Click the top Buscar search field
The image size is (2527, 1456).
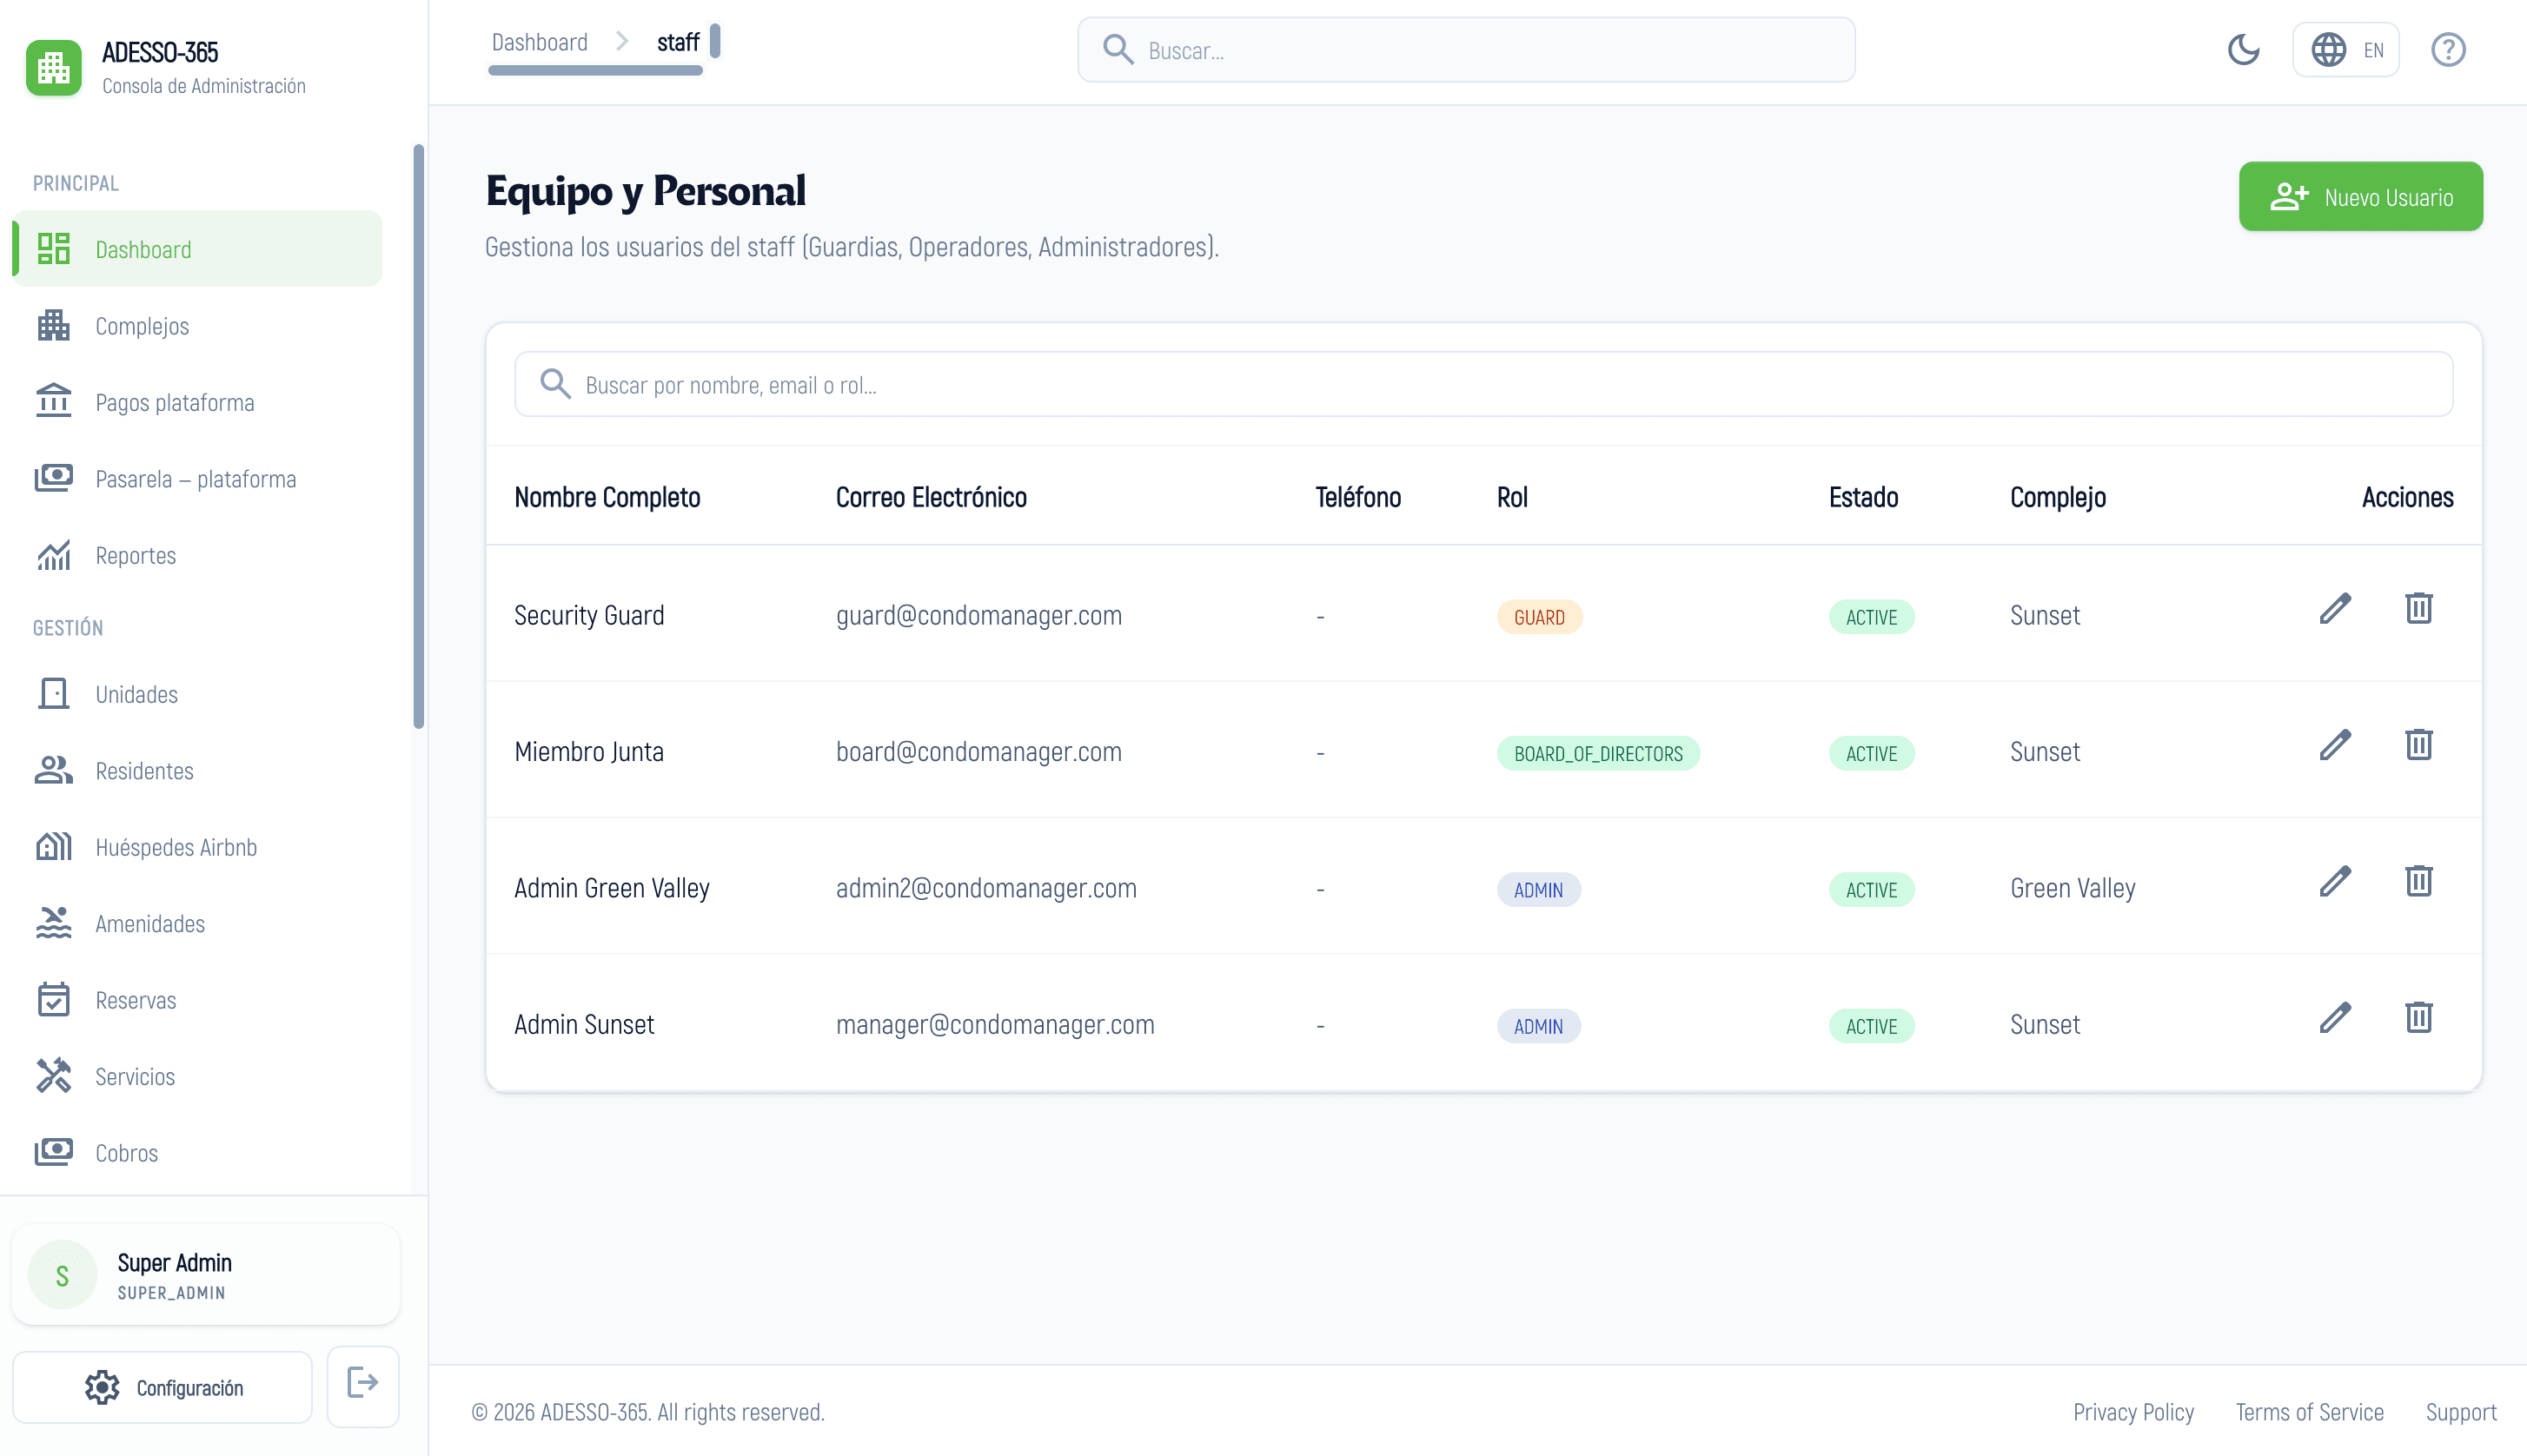coord(1466,49)
